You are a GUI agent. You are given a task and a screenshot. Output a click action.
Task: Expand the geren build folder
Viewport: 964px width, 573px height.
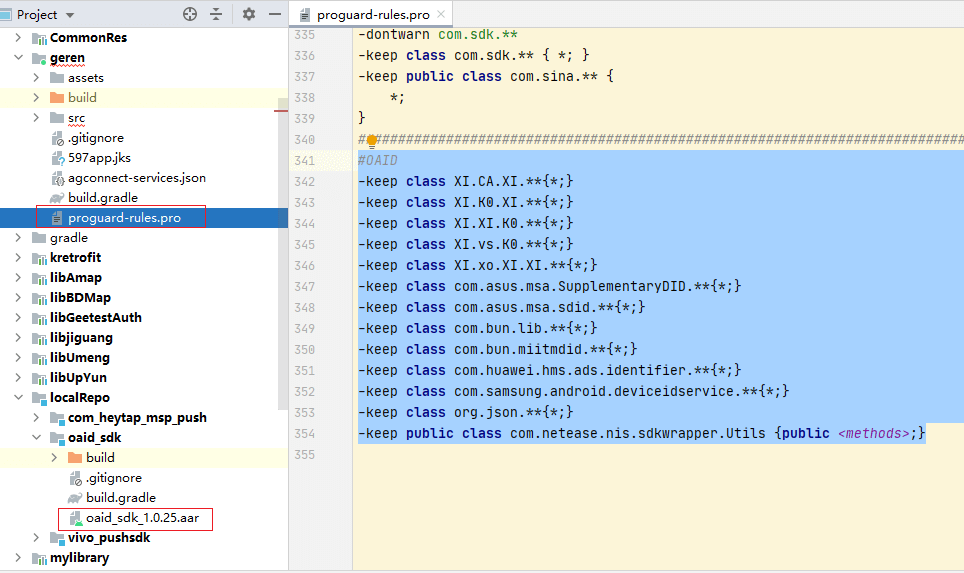[36, 97]
